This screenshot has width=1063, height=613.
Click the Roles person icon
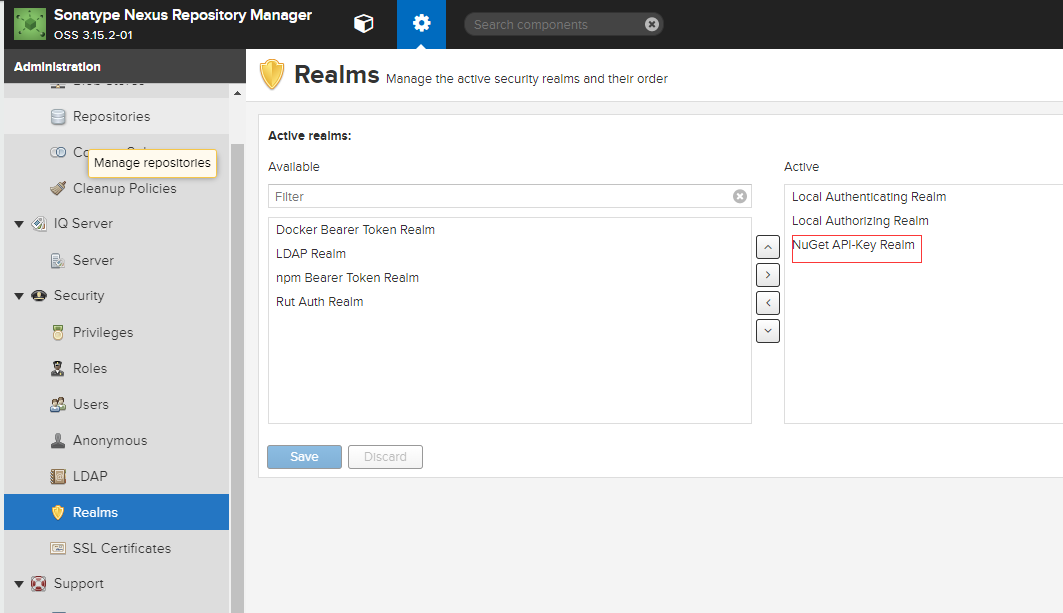coord(58,368)
